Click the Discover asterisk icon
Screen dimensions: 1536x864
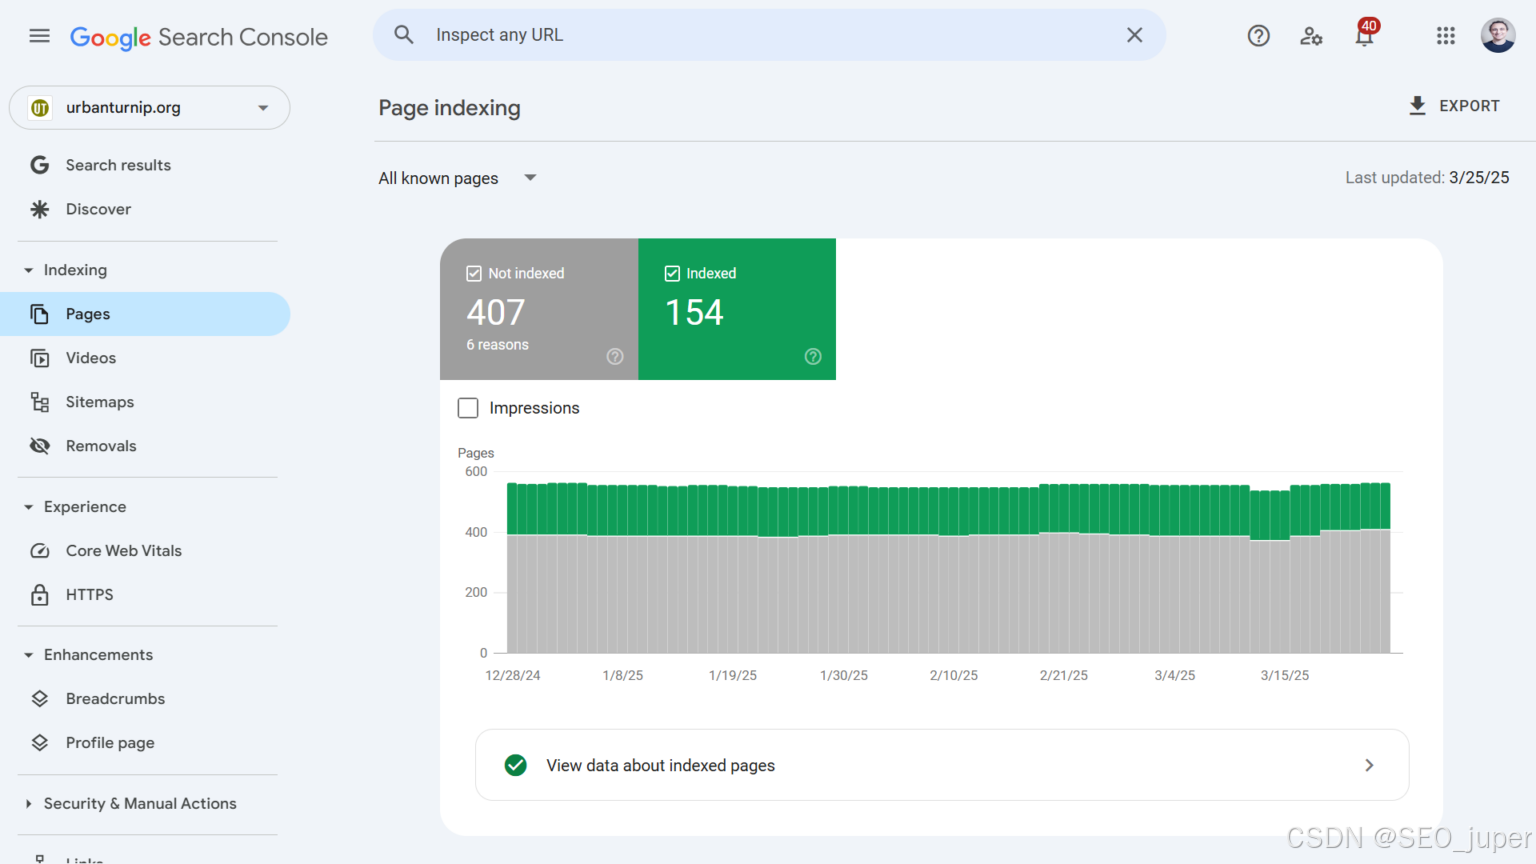point(40,209)
